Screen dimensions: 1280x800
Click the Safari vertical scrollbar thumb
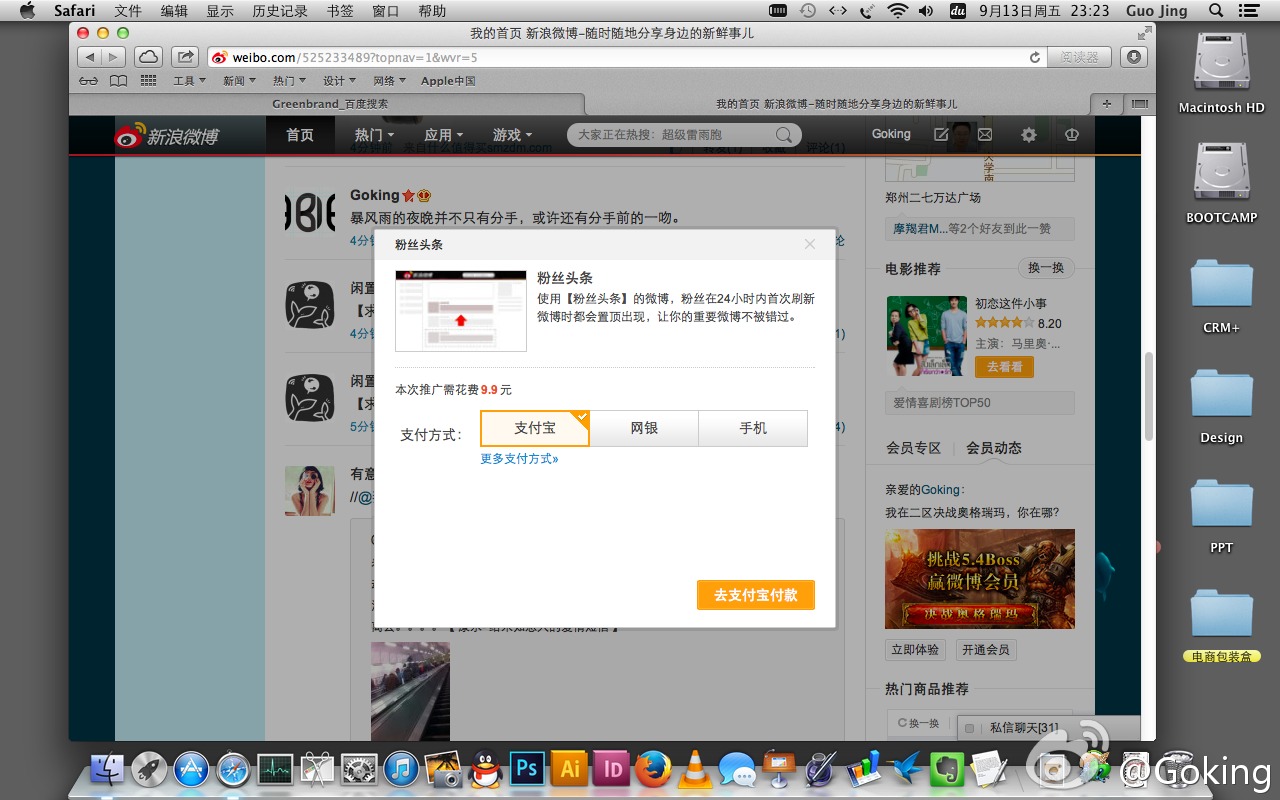tap(1148, 395)
